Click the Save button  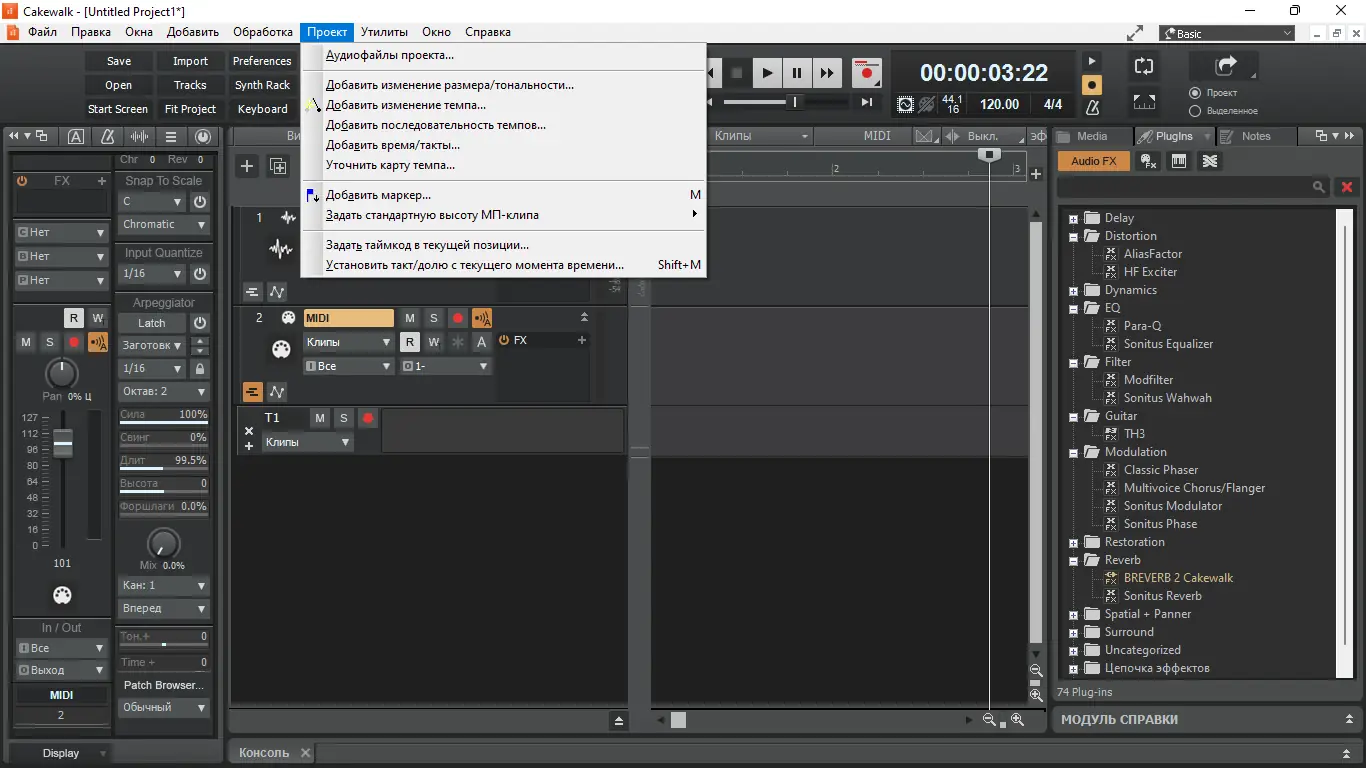coord(119,61)
